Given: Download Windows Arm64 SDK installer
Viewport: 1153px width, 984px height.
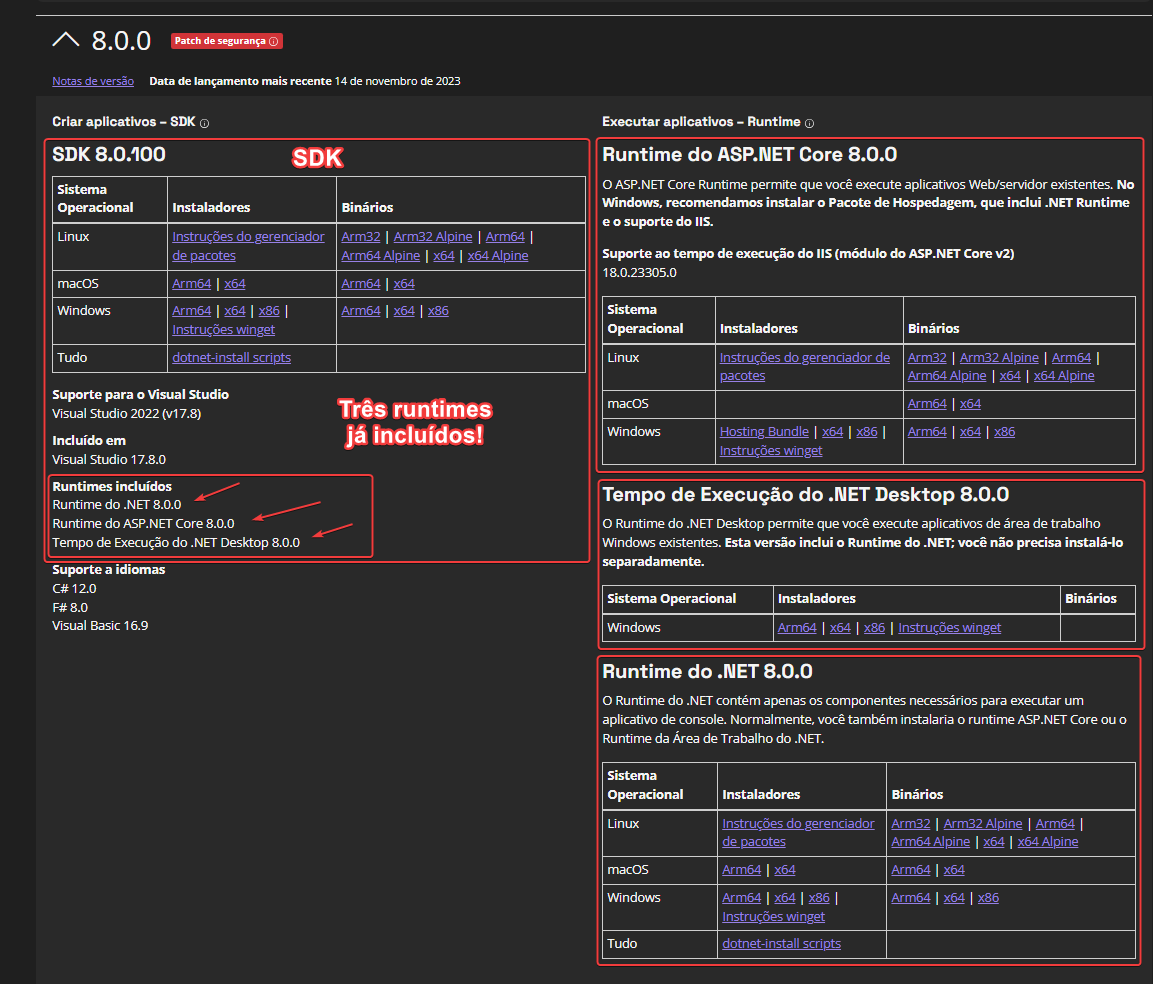Looking at the screenshot, I should pos(191,310).
